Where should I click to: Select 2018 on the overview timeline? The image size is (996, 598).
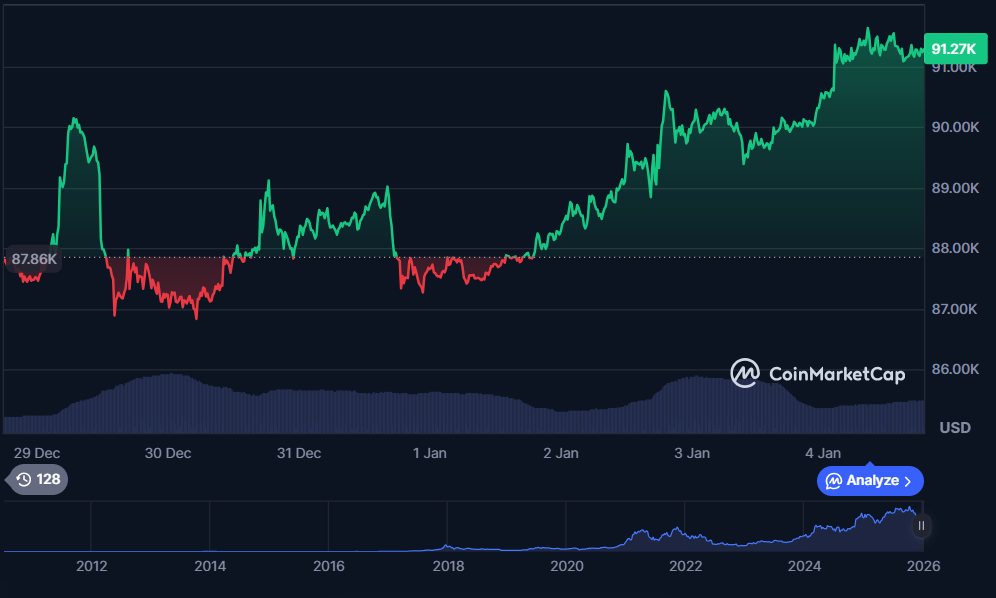coord(448,566)
